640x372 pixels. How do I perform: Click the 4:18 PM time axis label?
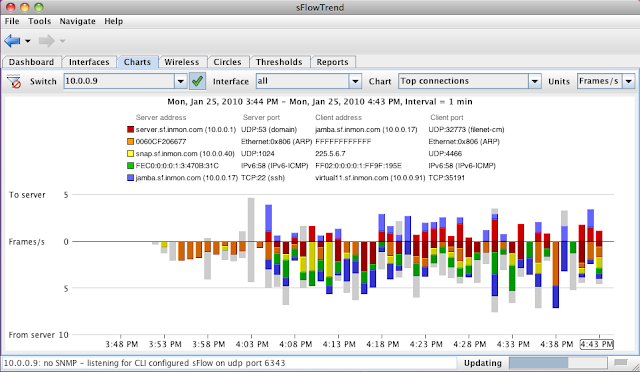tap(382, 344)
